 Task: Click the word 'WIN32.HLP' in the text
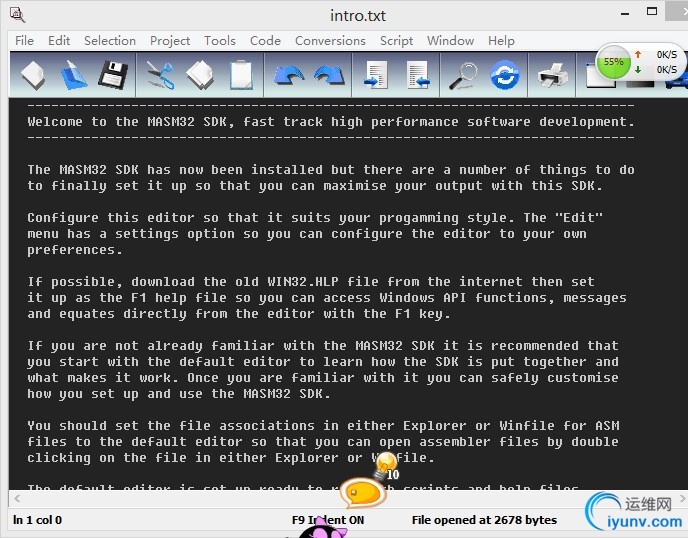(303, 281)
